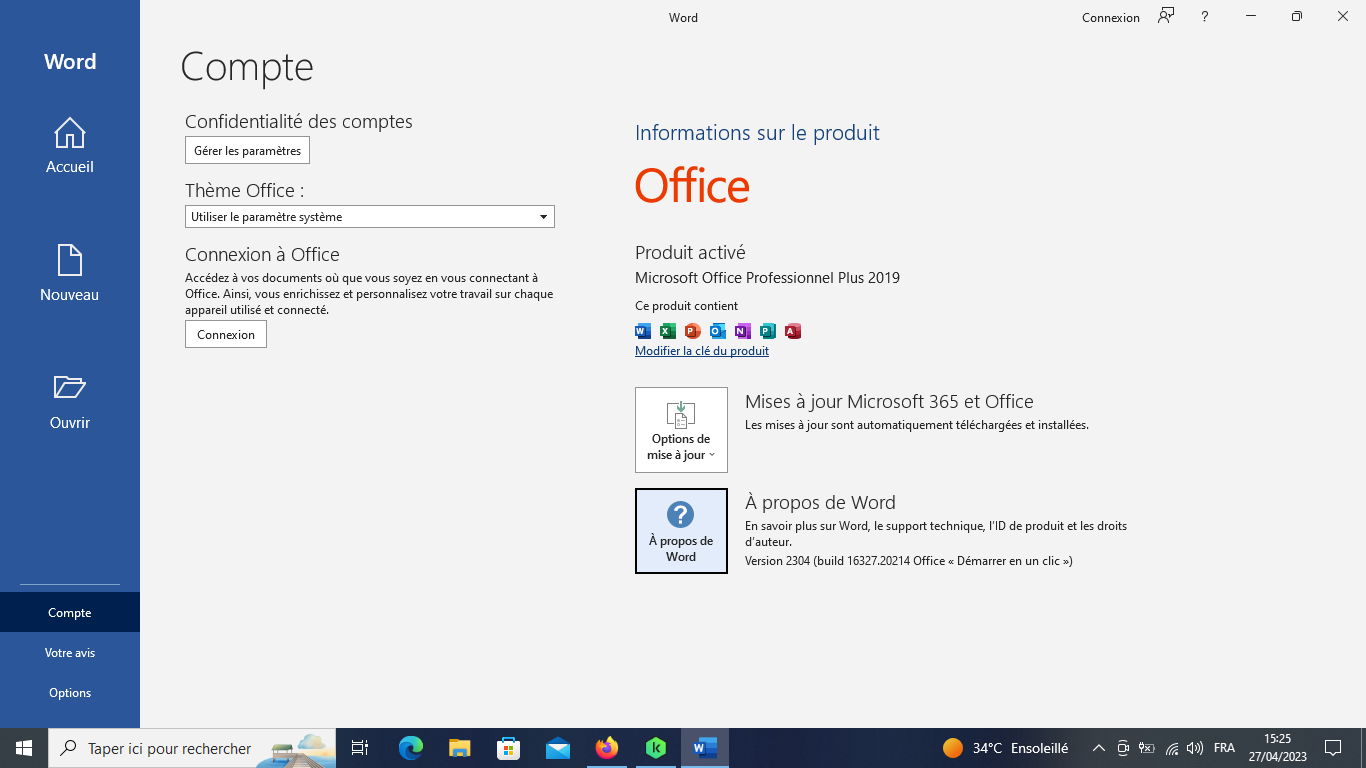This screenshot has height=768, width=1366.
Task: Launch Firefox from taskbar
Action: click(x=607, y=748)
